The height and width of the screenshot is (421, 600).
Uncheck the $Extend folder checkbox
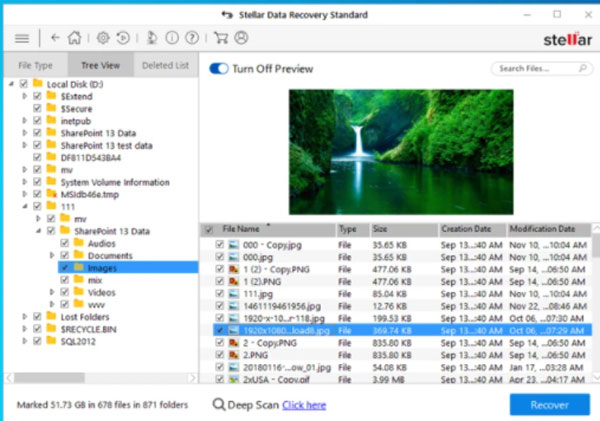(37, 96)
